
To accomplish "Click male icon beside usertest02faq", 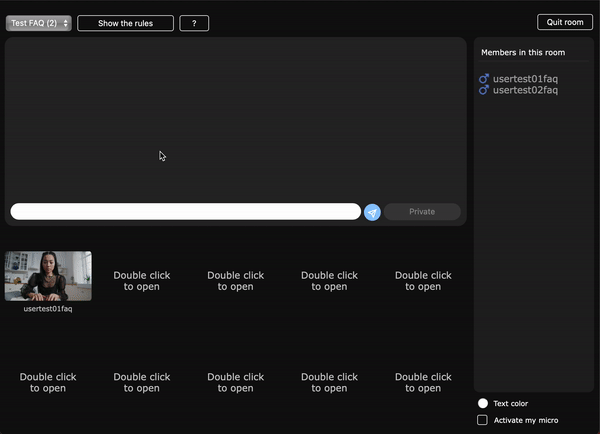I will (x=484, y=90).
